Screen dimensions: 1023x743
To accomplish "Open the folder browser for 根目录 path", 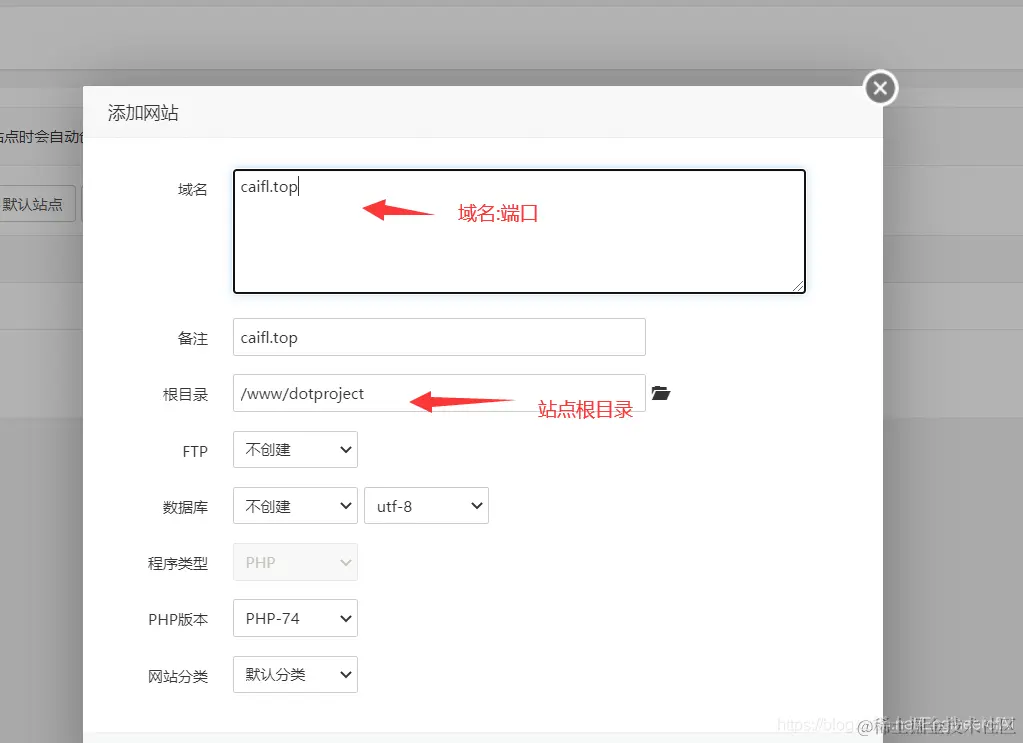I will click(661, 393).
